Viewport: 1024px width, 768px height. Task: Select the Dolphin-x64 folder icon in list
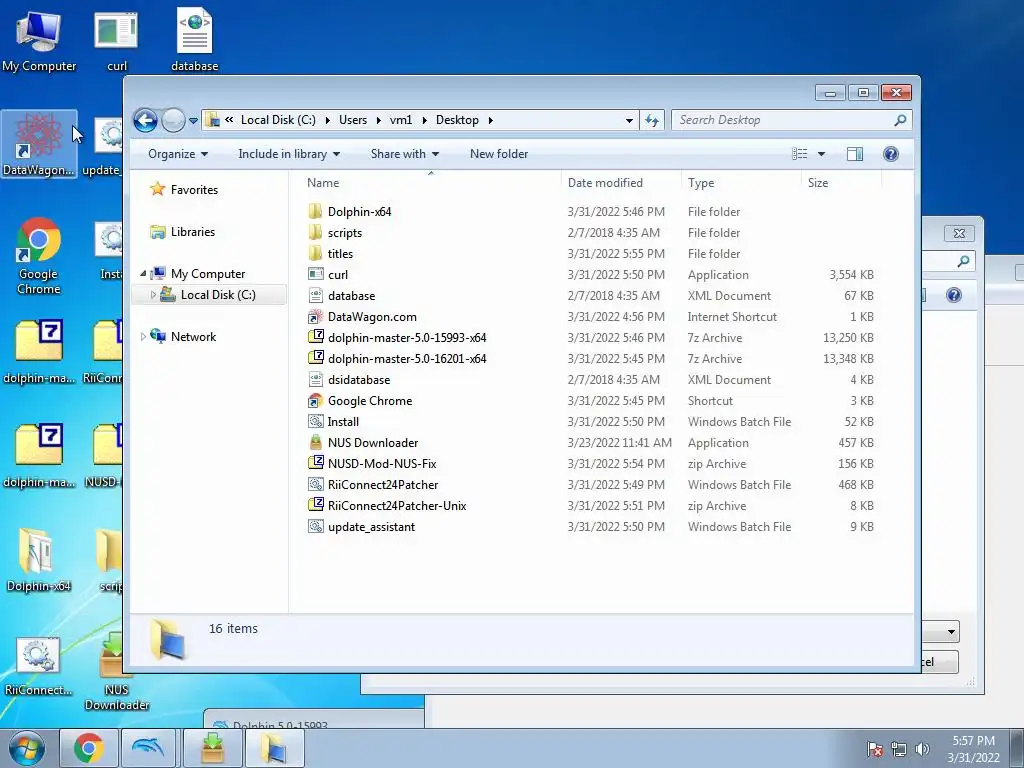[x=315, y=212]
